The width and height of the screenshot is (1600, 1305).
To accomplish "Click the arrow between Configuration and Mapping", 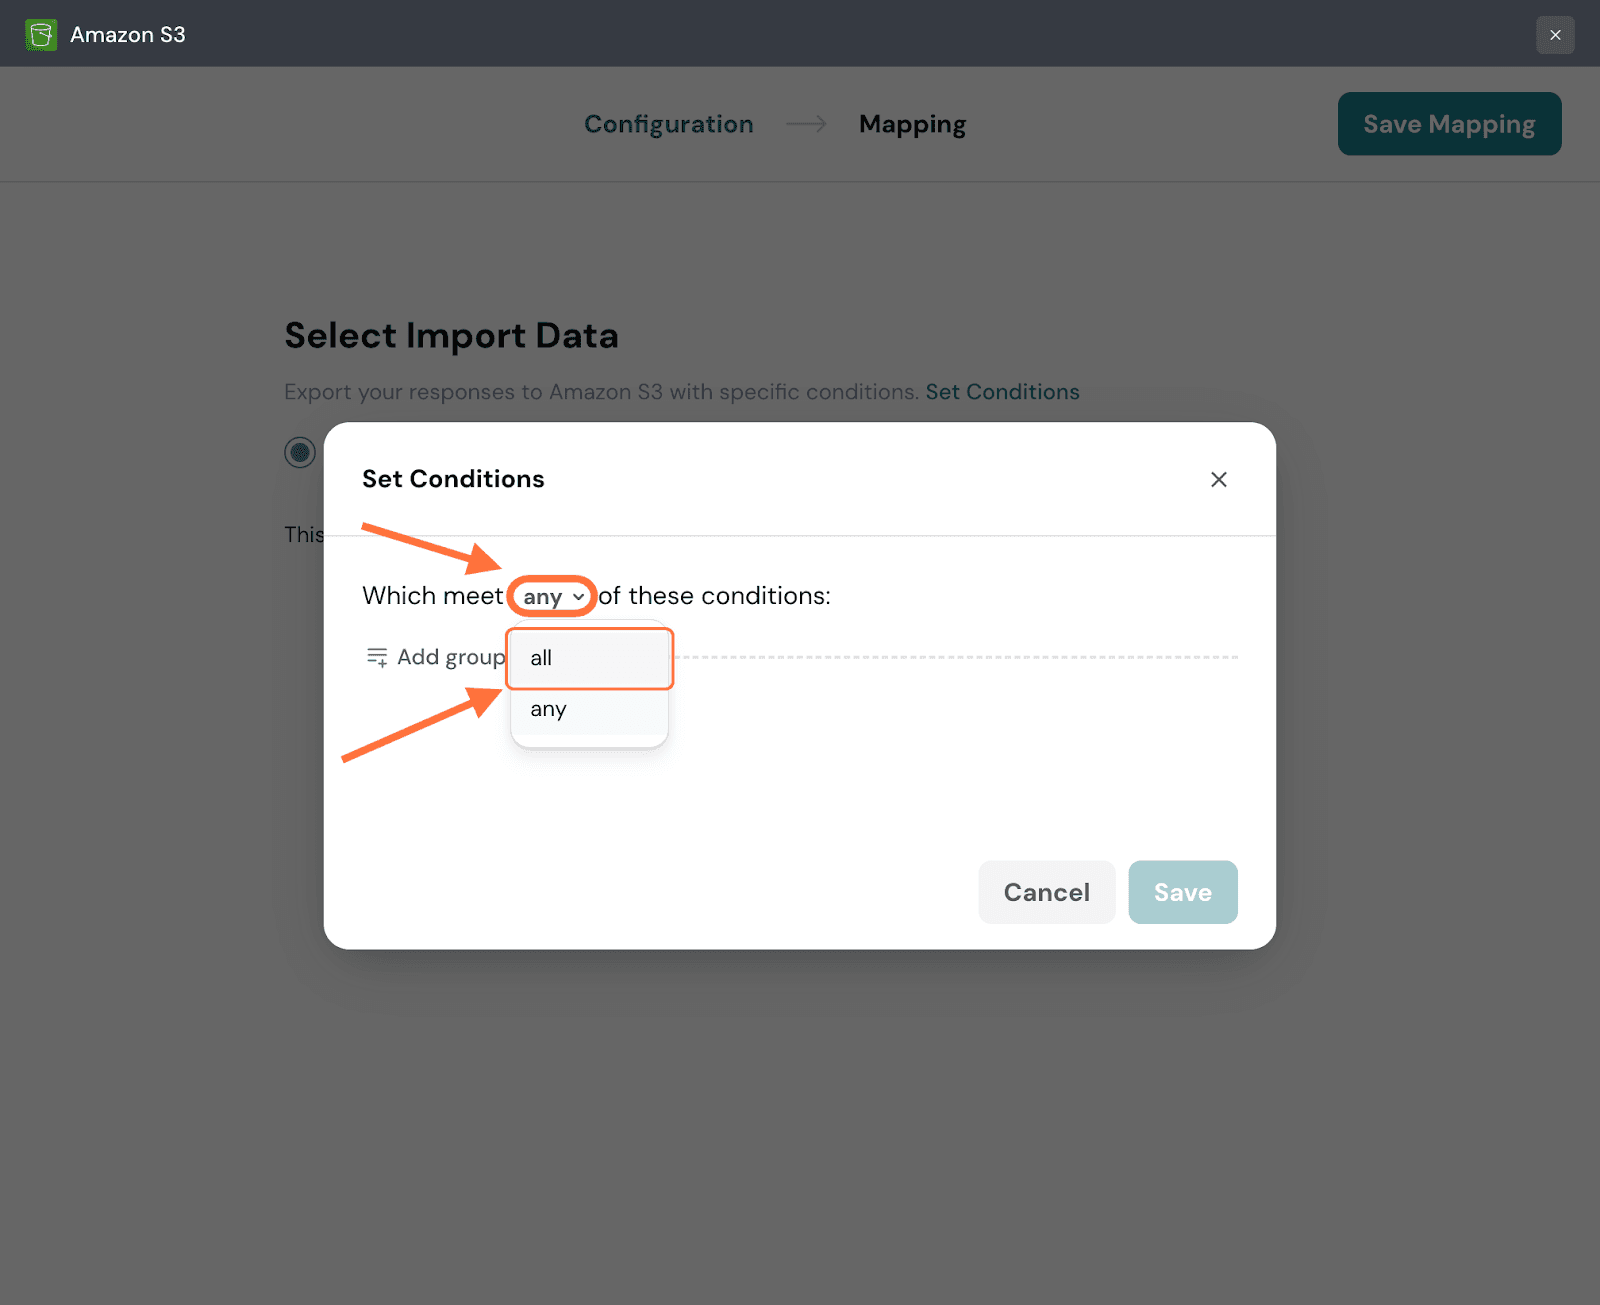I will (806, 124).
